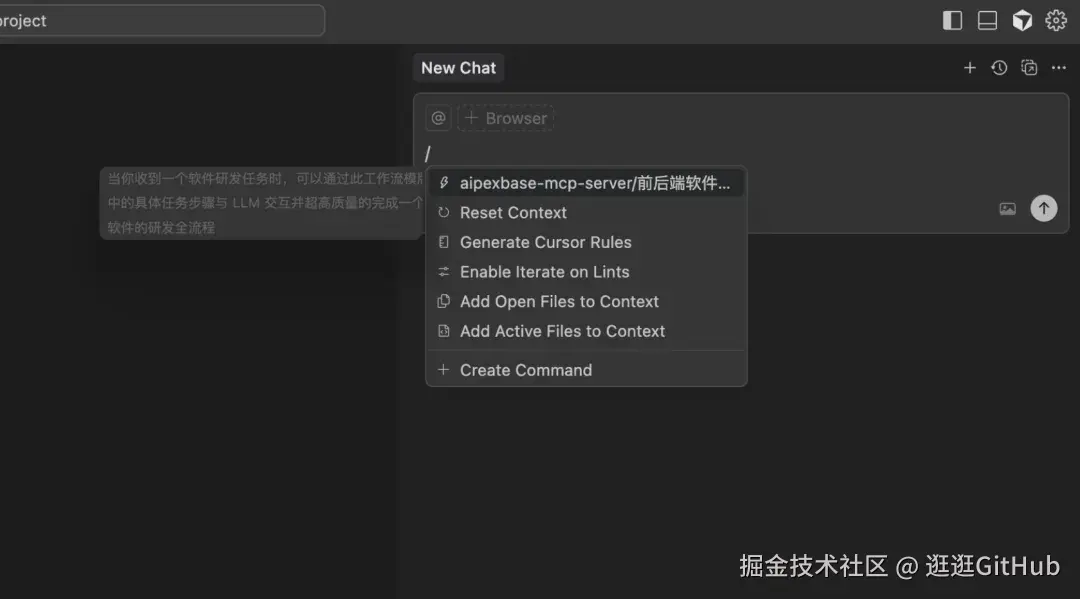The width and height of the screenshot is (1080, 599).
Task: Open settings with the gear icon
Action: click(x=1057, y=19)
